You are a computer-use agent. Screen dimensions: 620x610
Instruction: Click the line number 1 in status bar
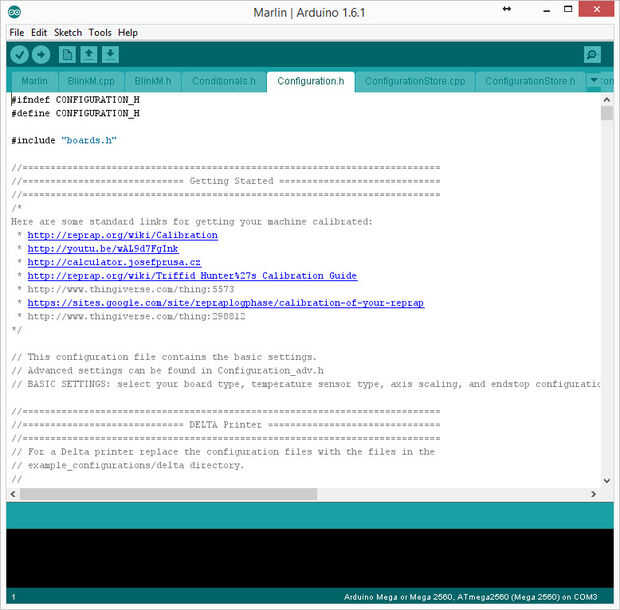click(13, 597)
